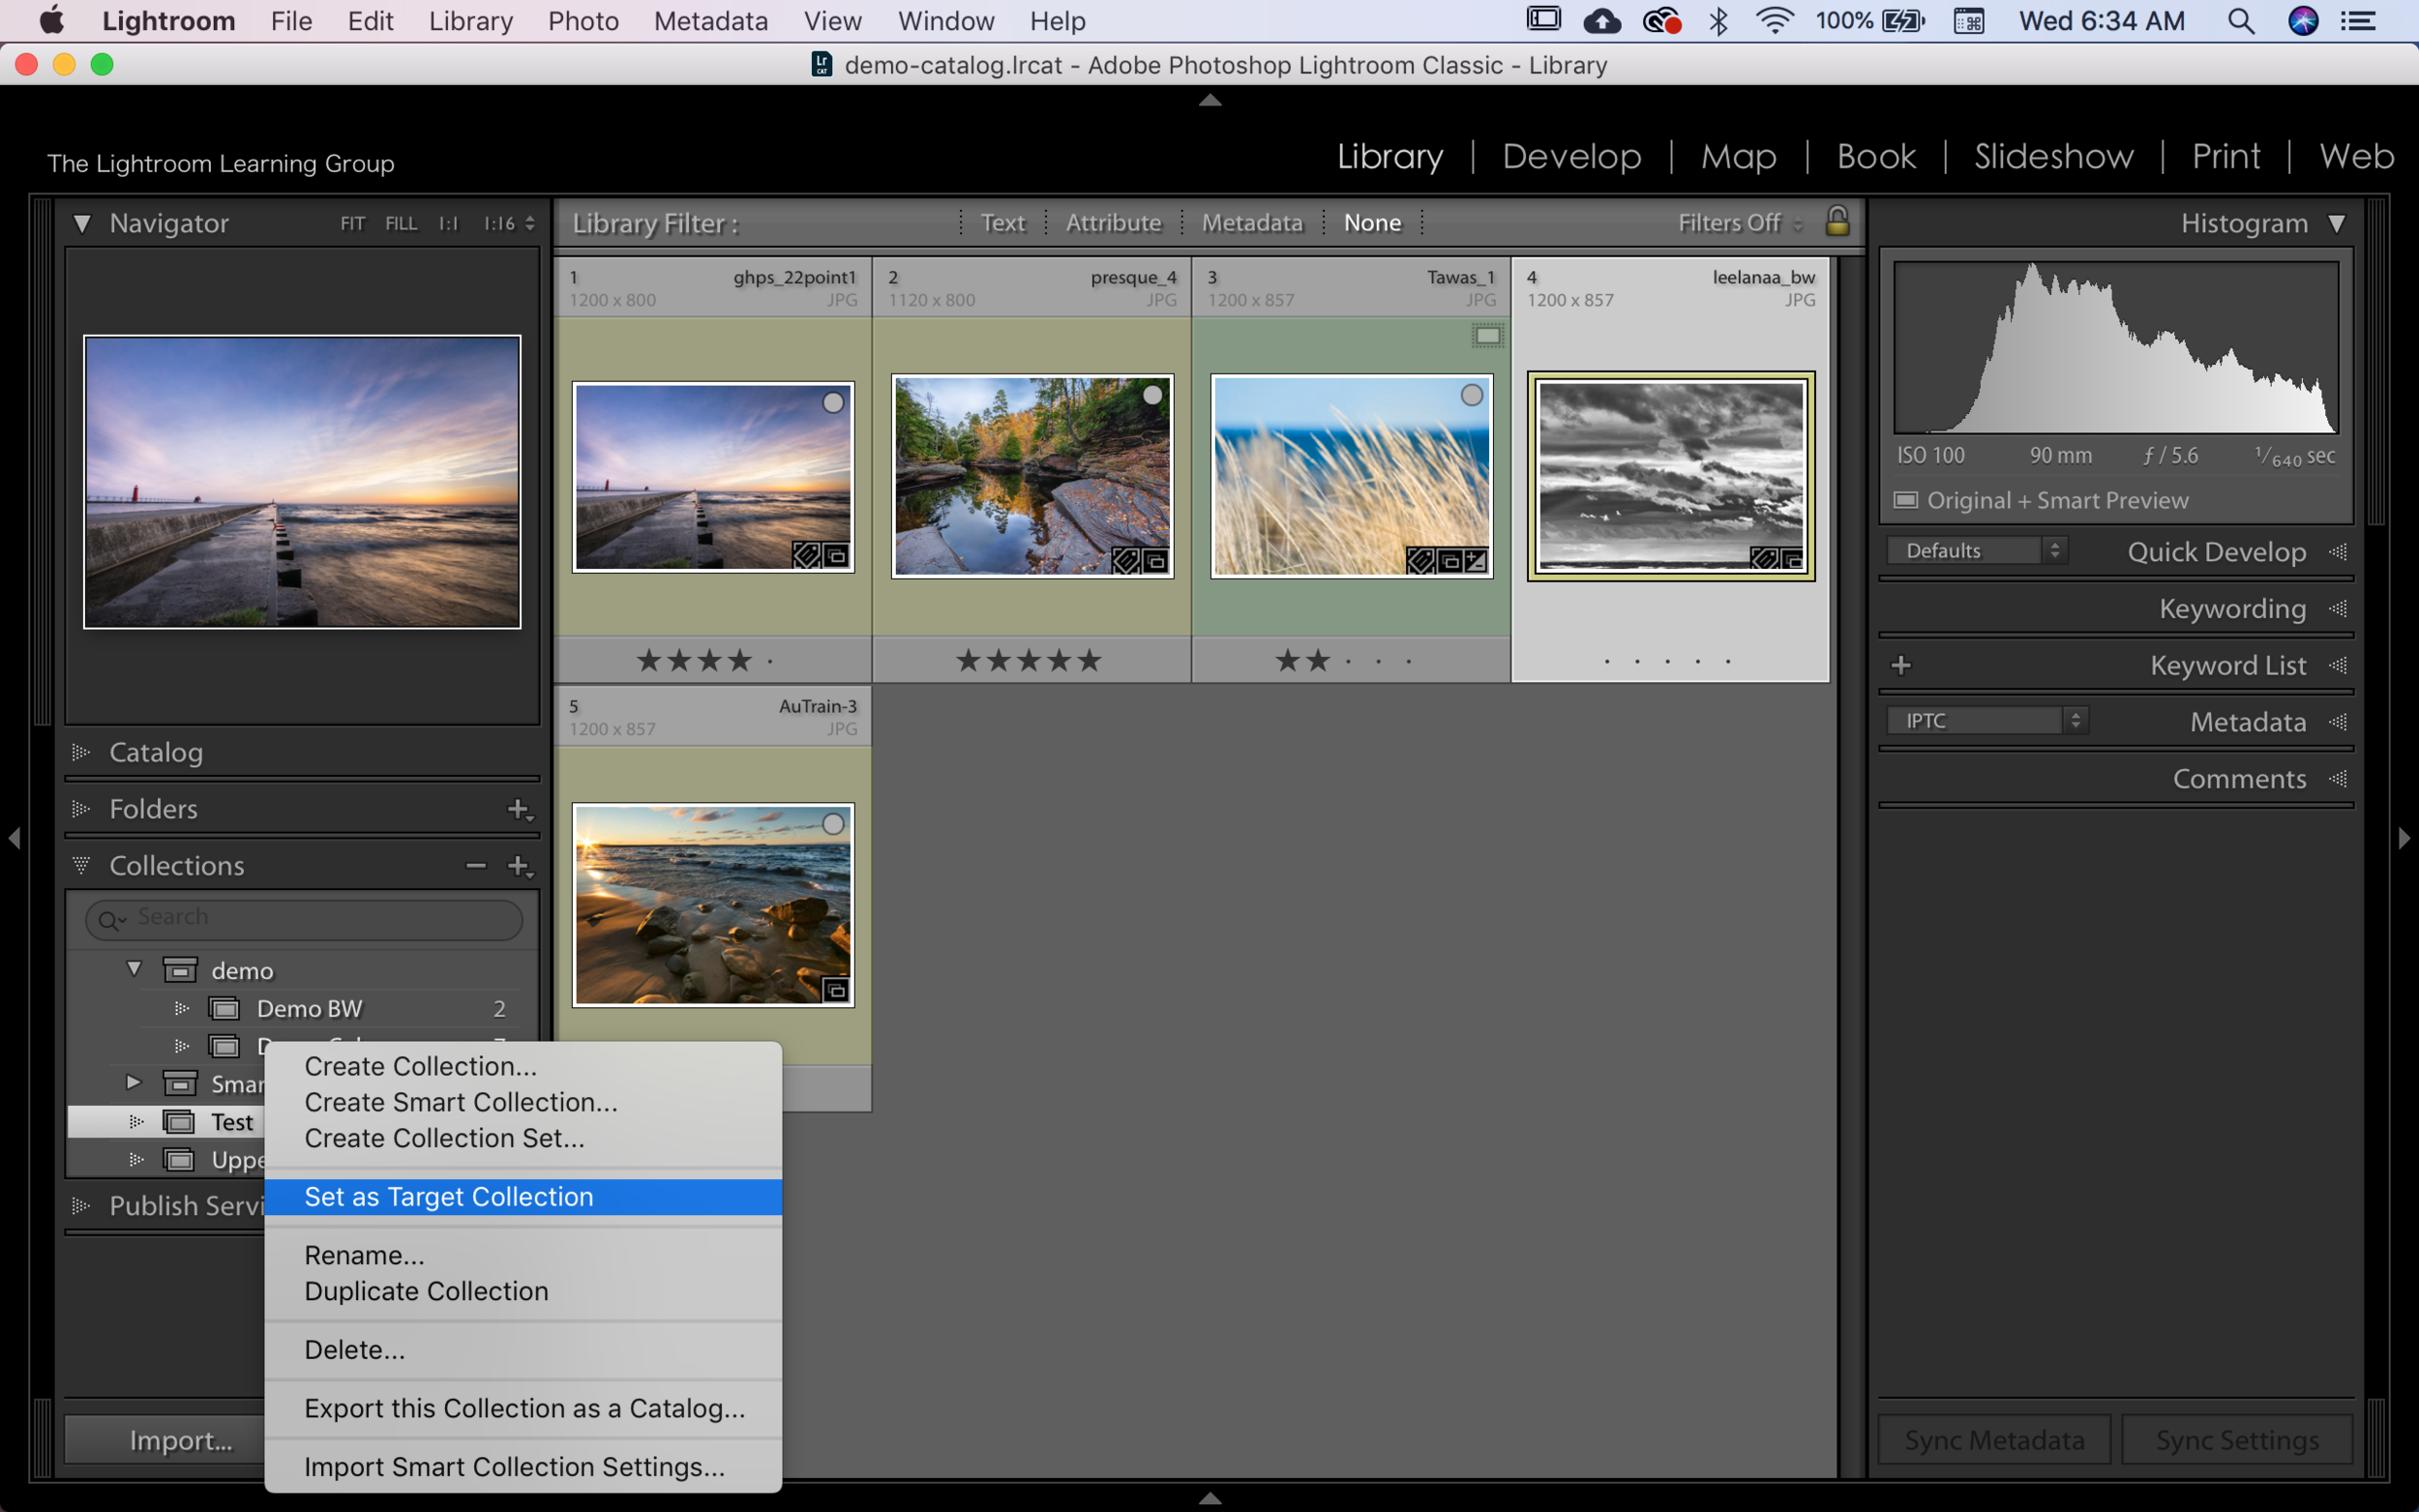
Task: Click the collection badge on AuTrain-3 thumbnail
Action: [836, 990]
